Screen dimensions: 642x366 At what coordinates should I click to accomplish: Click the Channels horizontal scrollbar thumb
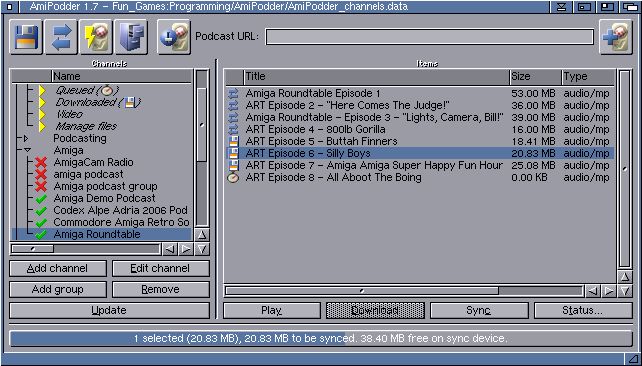33,249
